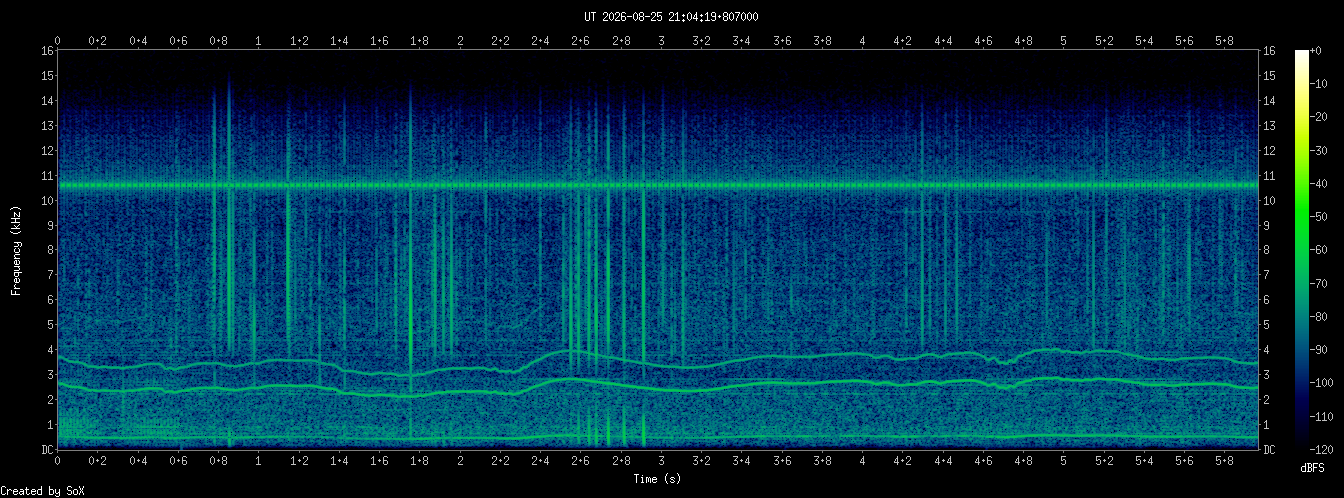Image resolution: width=1344 pixels, height=498 pixels.
Task: Select the 1 second tick on bottom time axis
Action: [259, 461]
